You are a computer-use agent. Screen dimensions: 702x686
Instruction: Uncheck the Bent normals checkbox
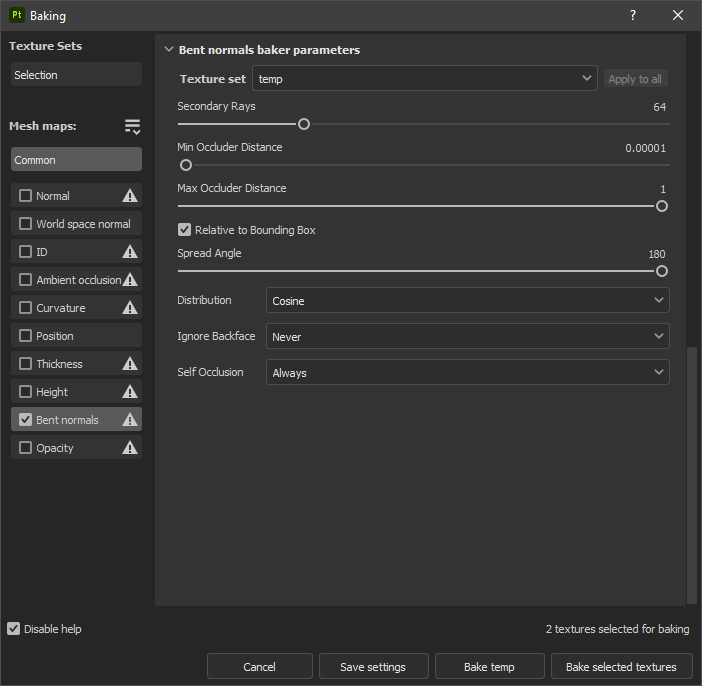[26, 420]
